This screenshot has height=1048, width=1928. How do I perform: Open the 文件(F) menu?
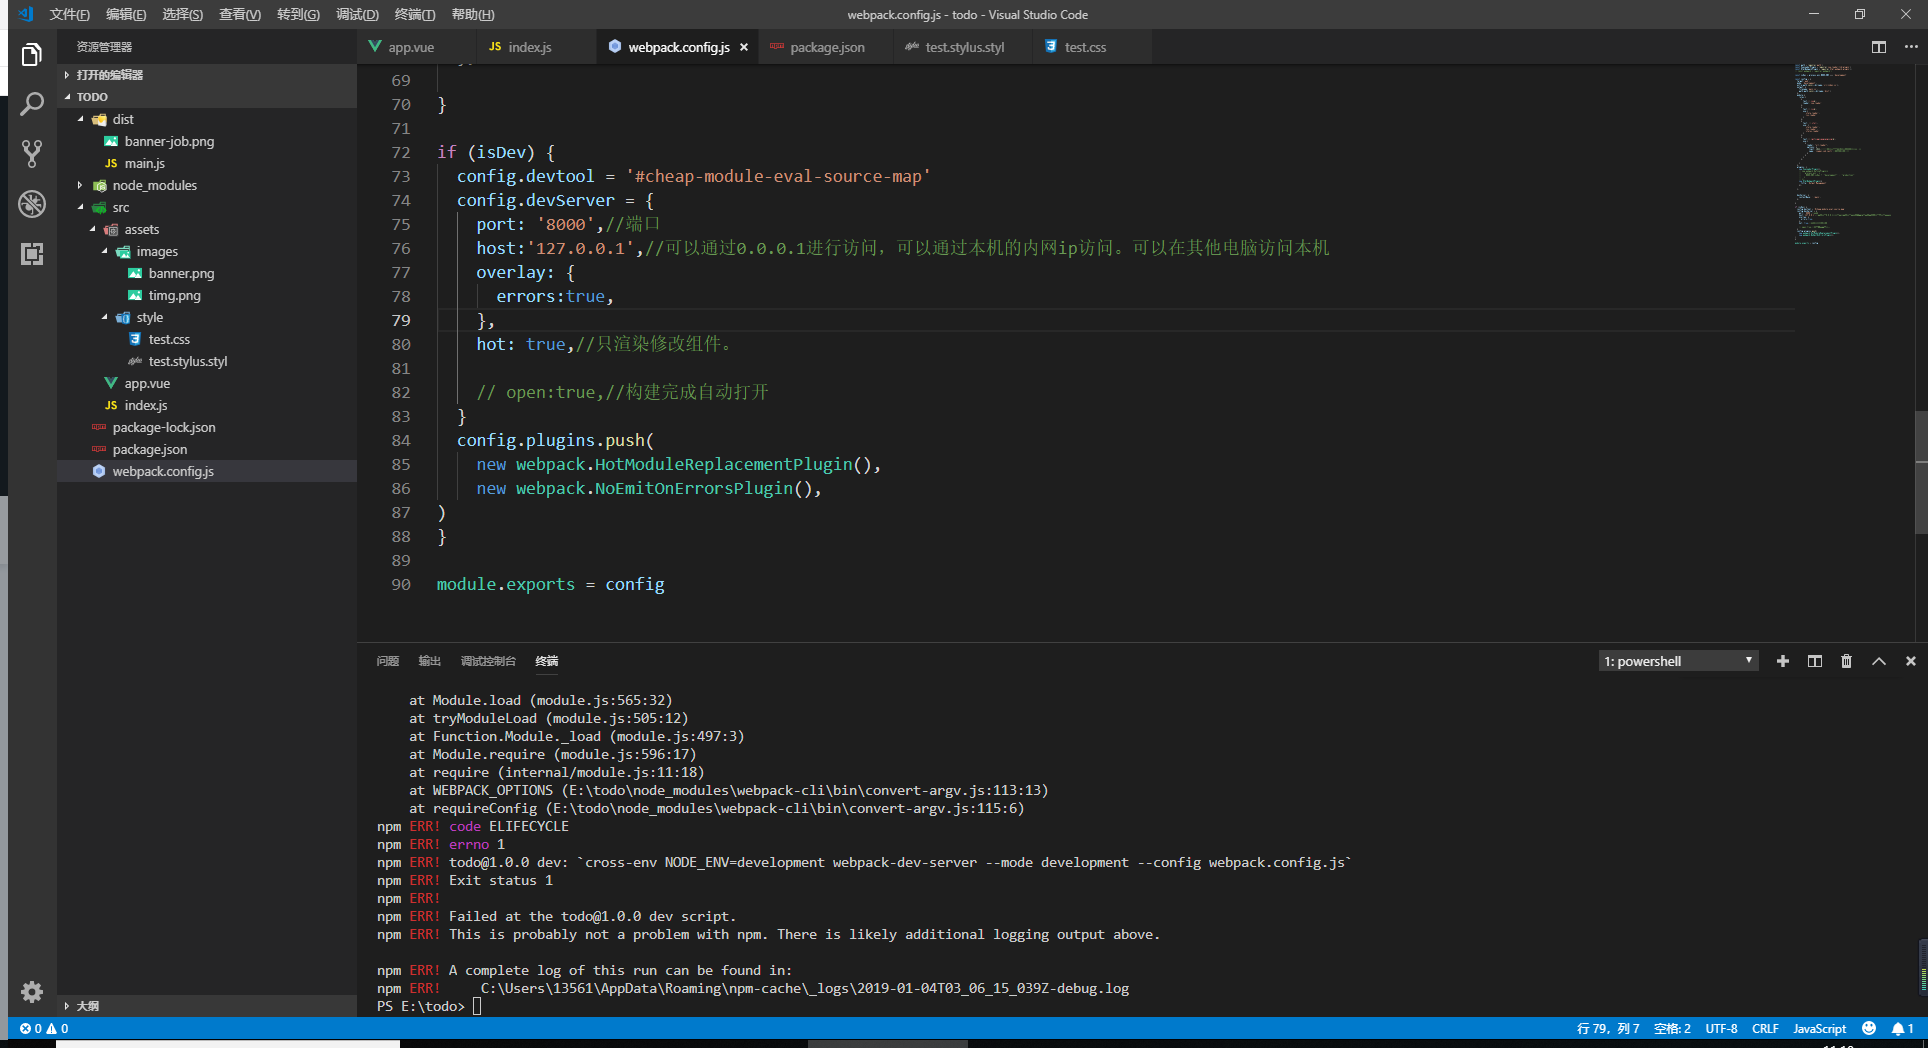70,14
